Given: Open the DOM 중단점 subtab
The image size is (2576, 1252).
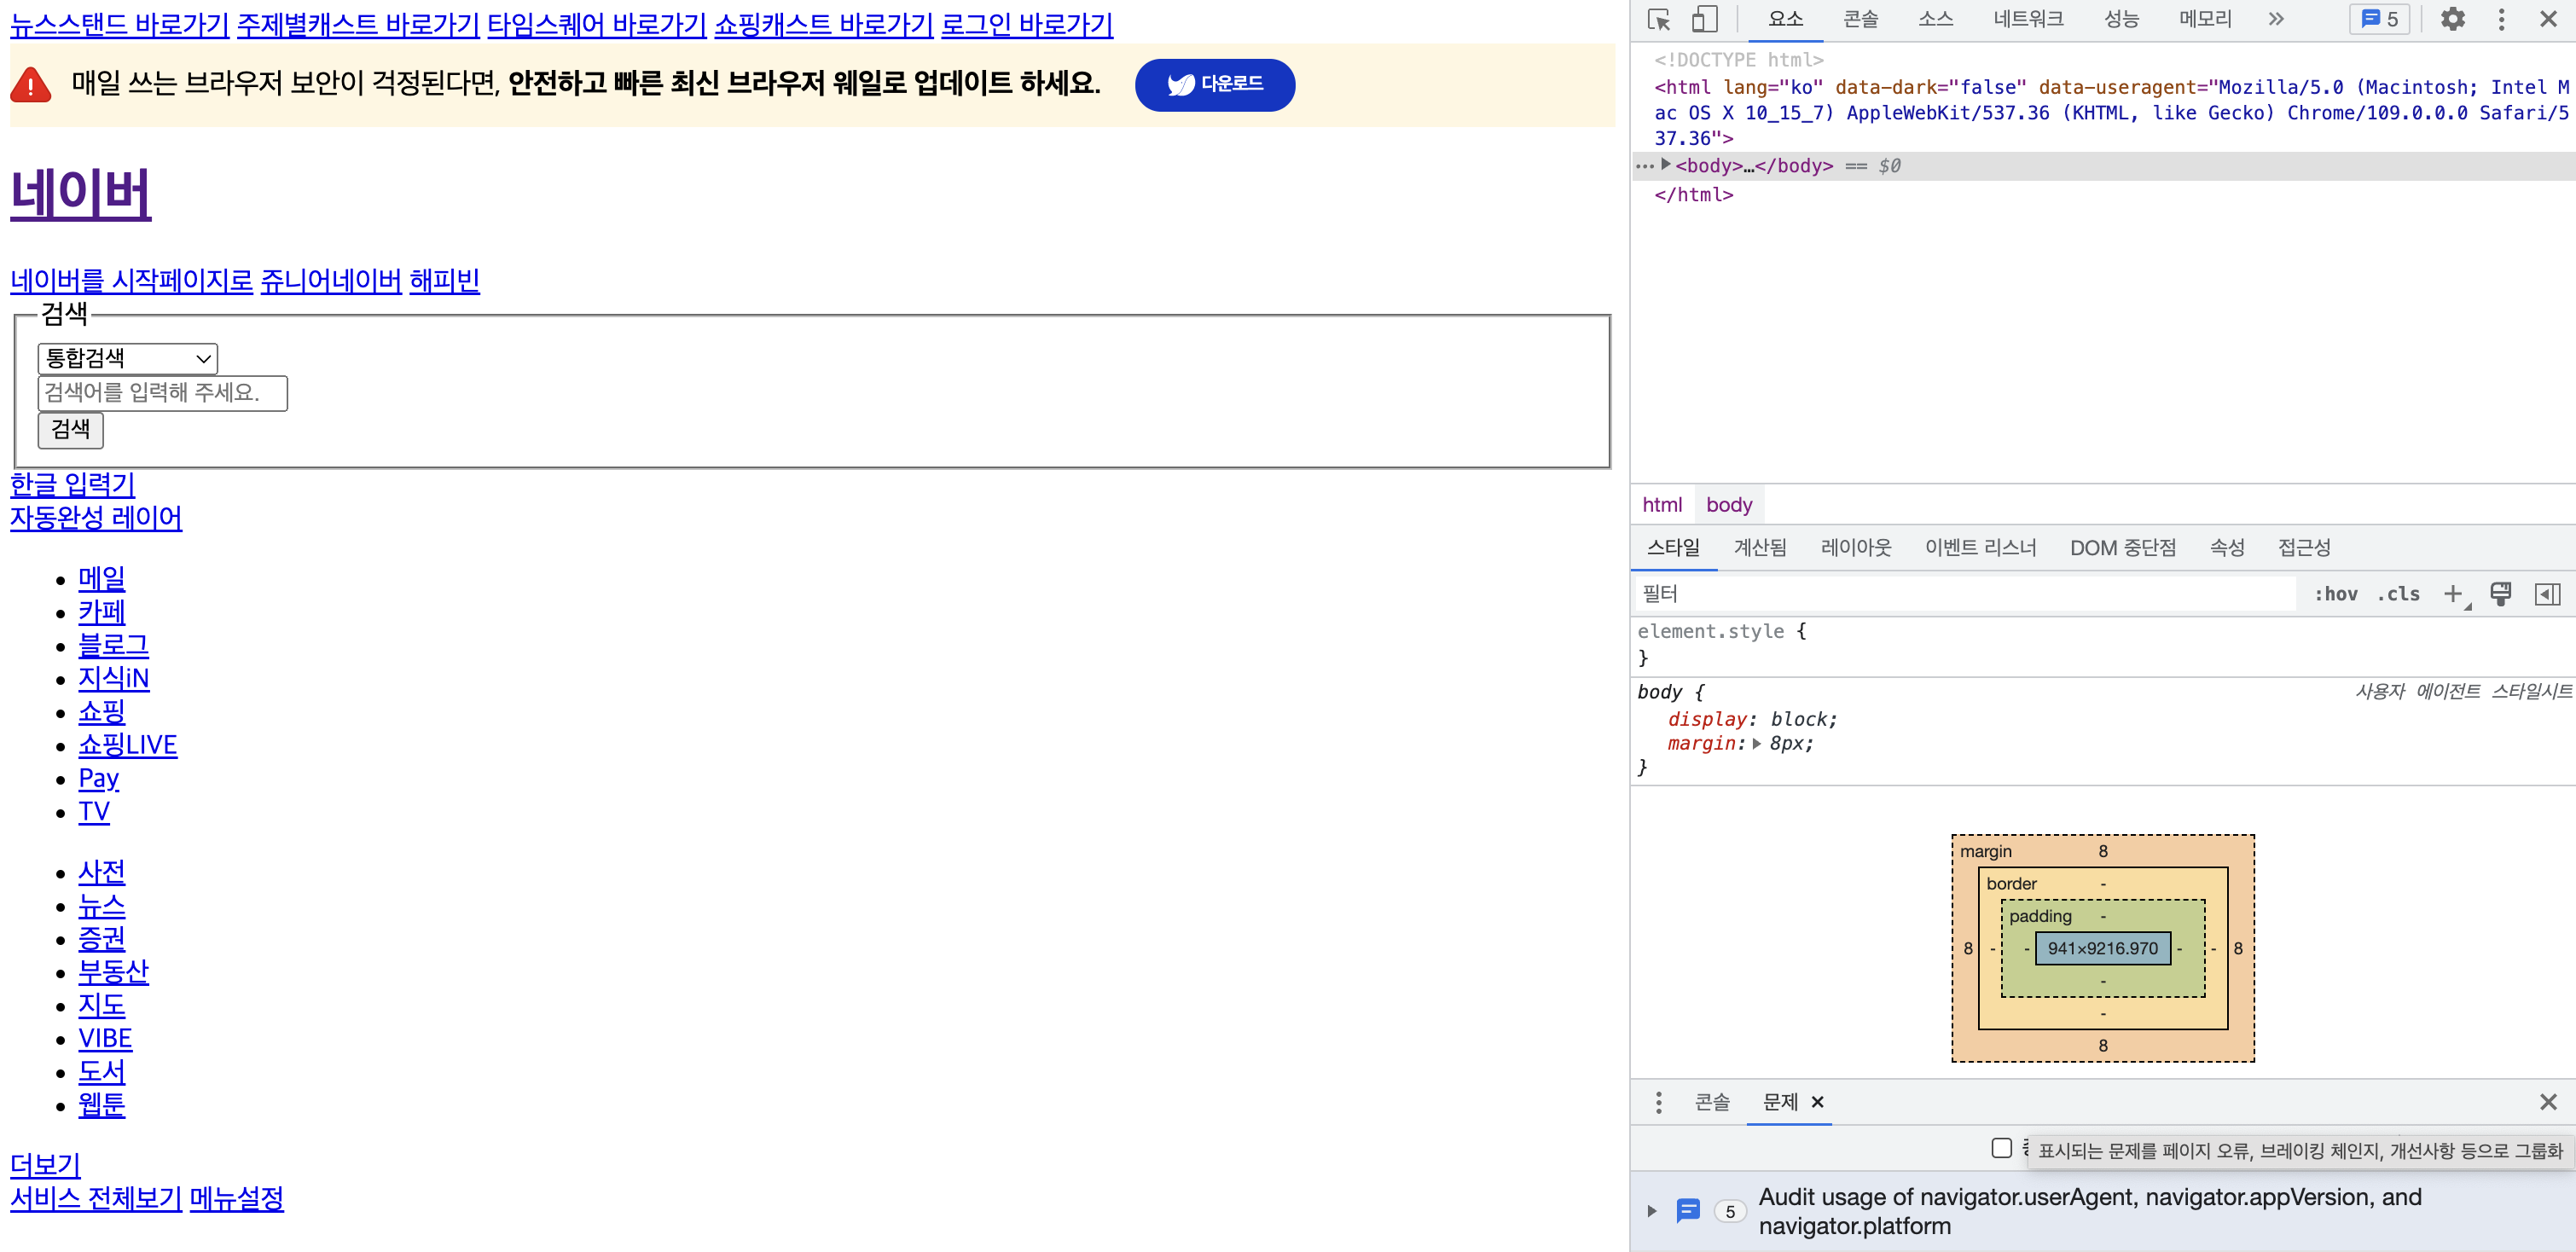Looking at the screenshot, I should point(2122,547).
